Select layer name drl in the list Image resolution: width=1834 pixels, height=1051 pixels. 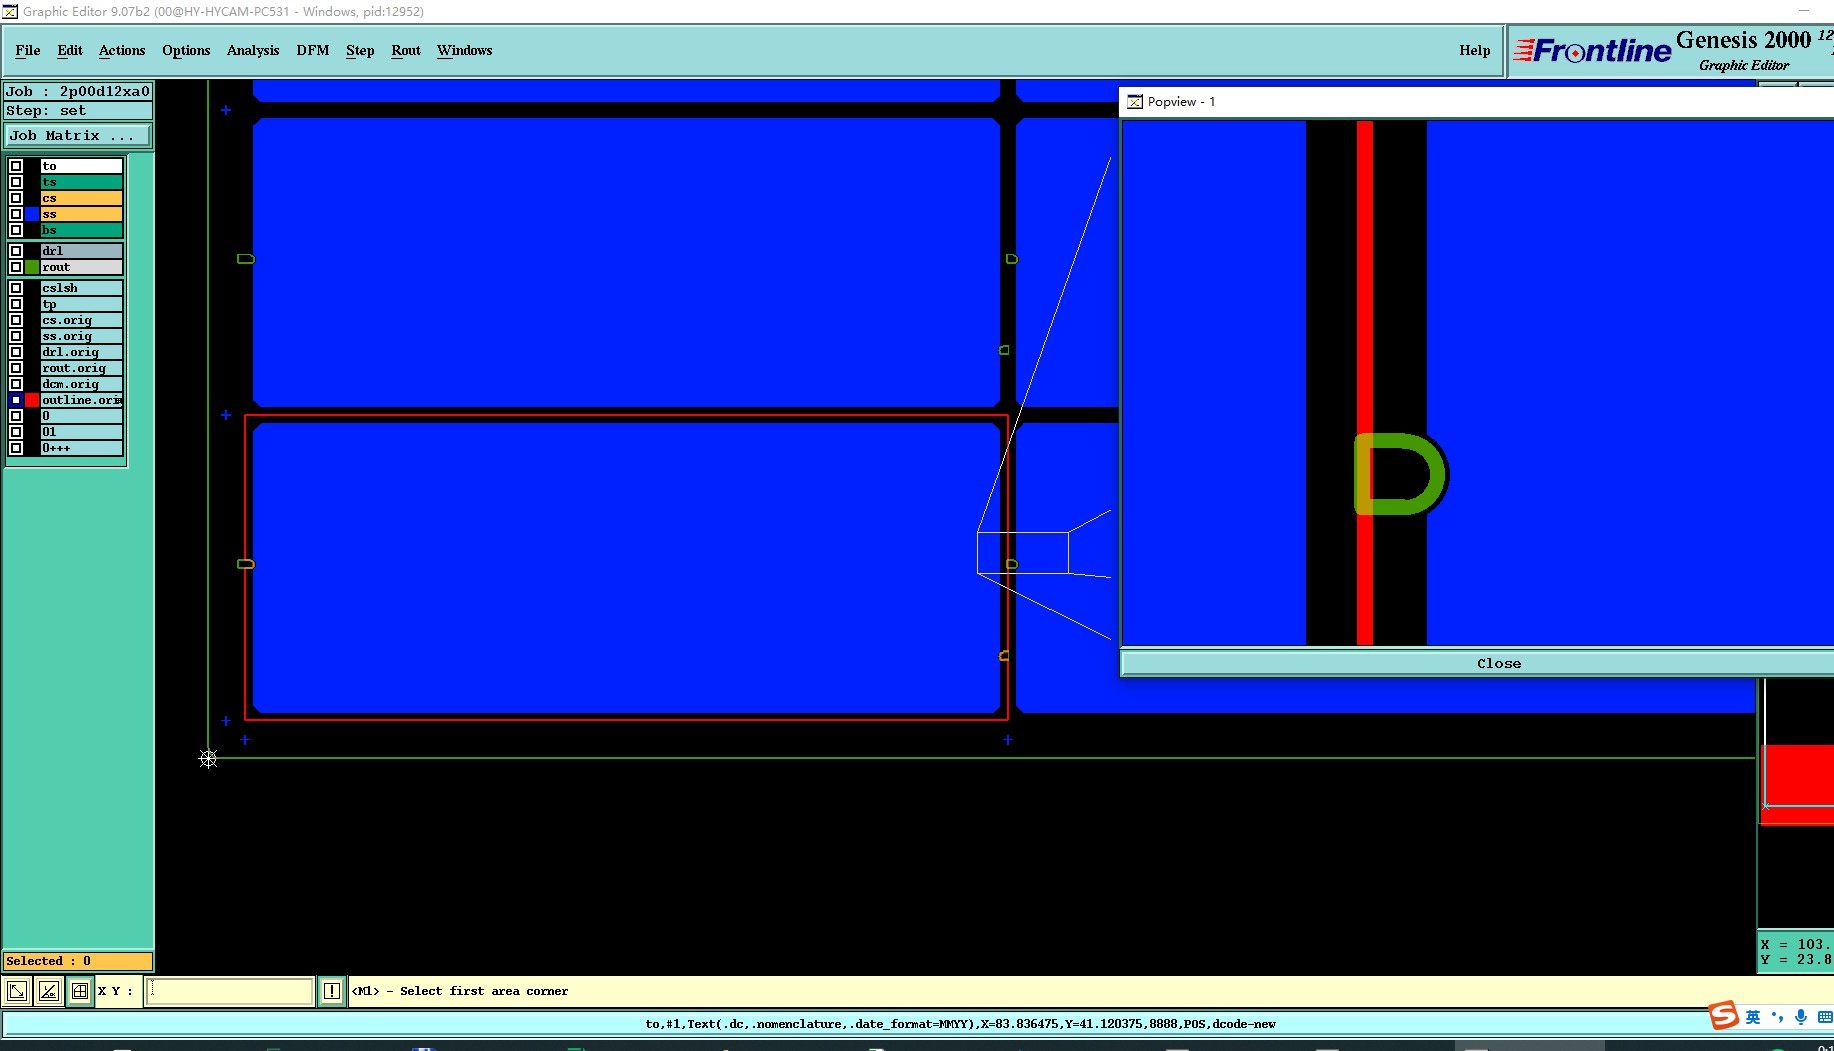tap(82, 251)
